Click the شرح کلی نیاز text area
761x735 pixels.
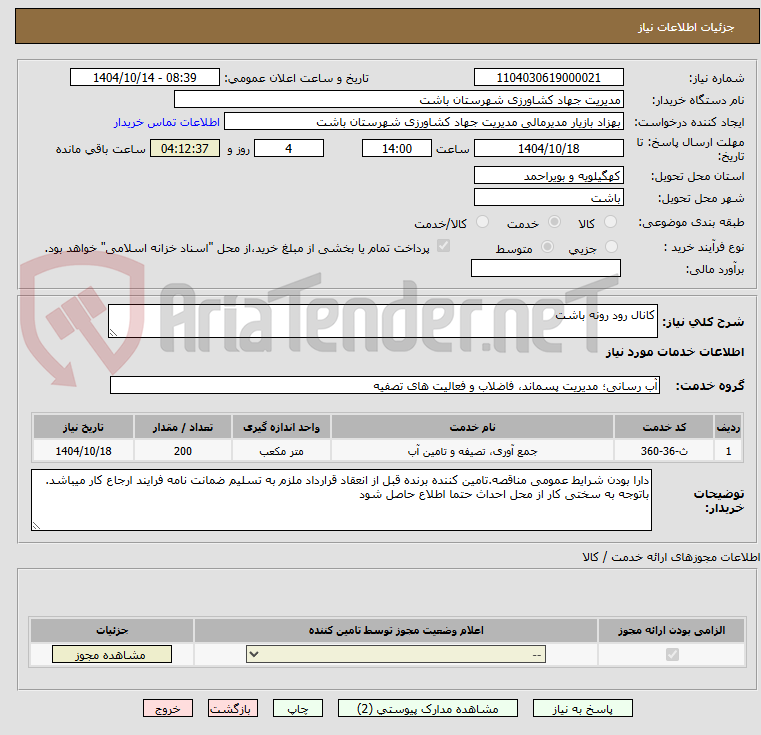pyautogui.click(x=383, y=321)
